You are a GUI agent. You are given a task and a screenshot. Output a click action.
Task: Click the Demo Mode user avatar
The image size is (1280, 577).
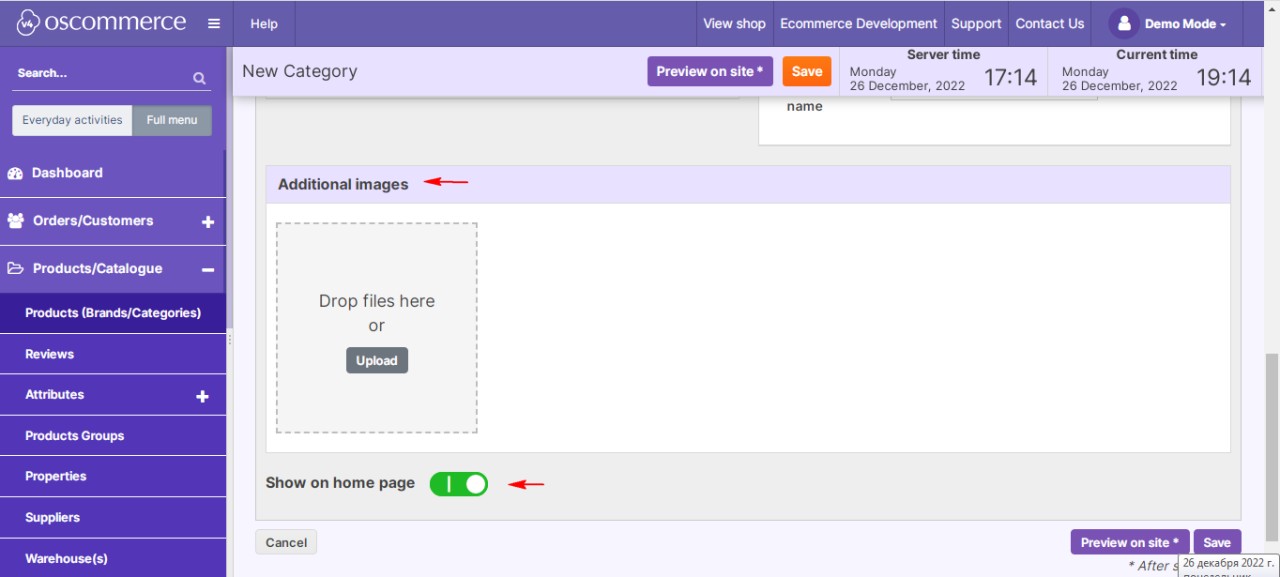point(1124,24)
